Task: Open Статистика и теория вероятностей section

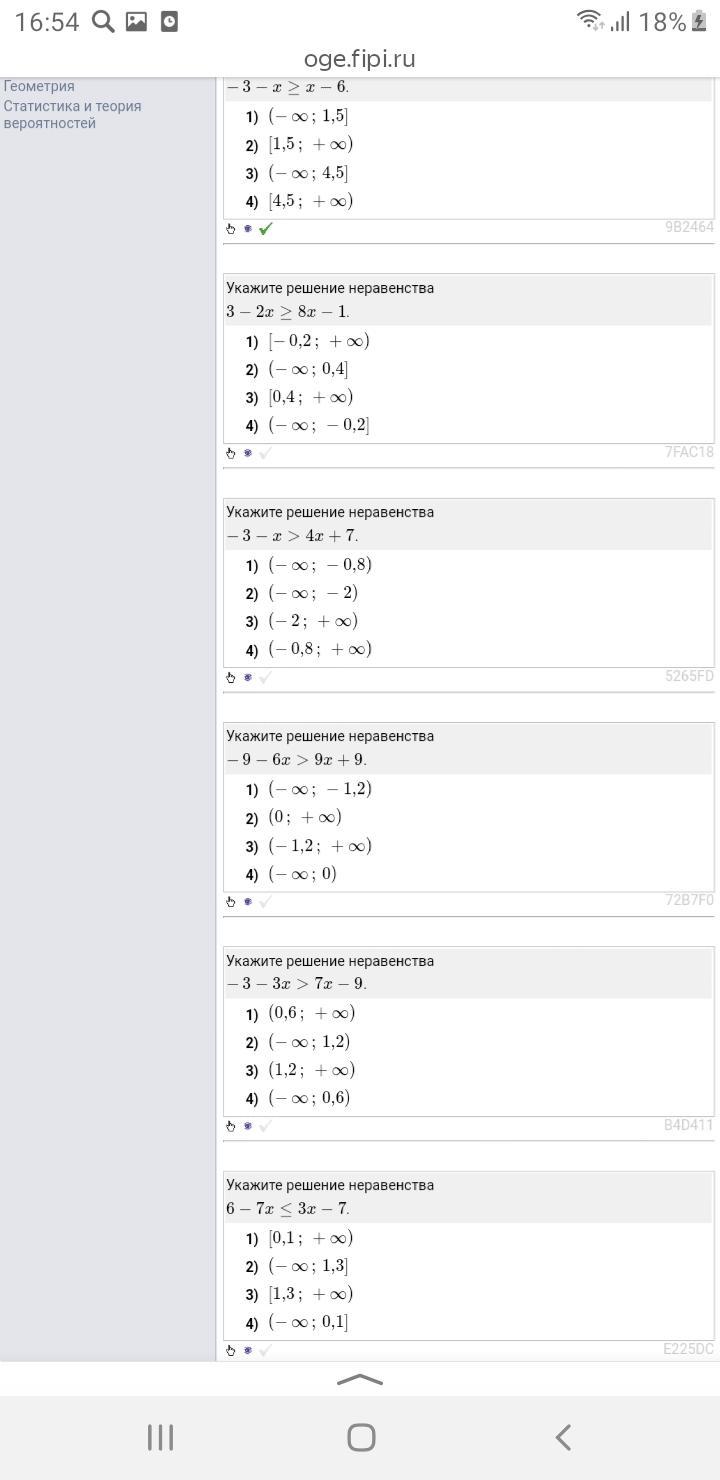Action: coord(72,114)
